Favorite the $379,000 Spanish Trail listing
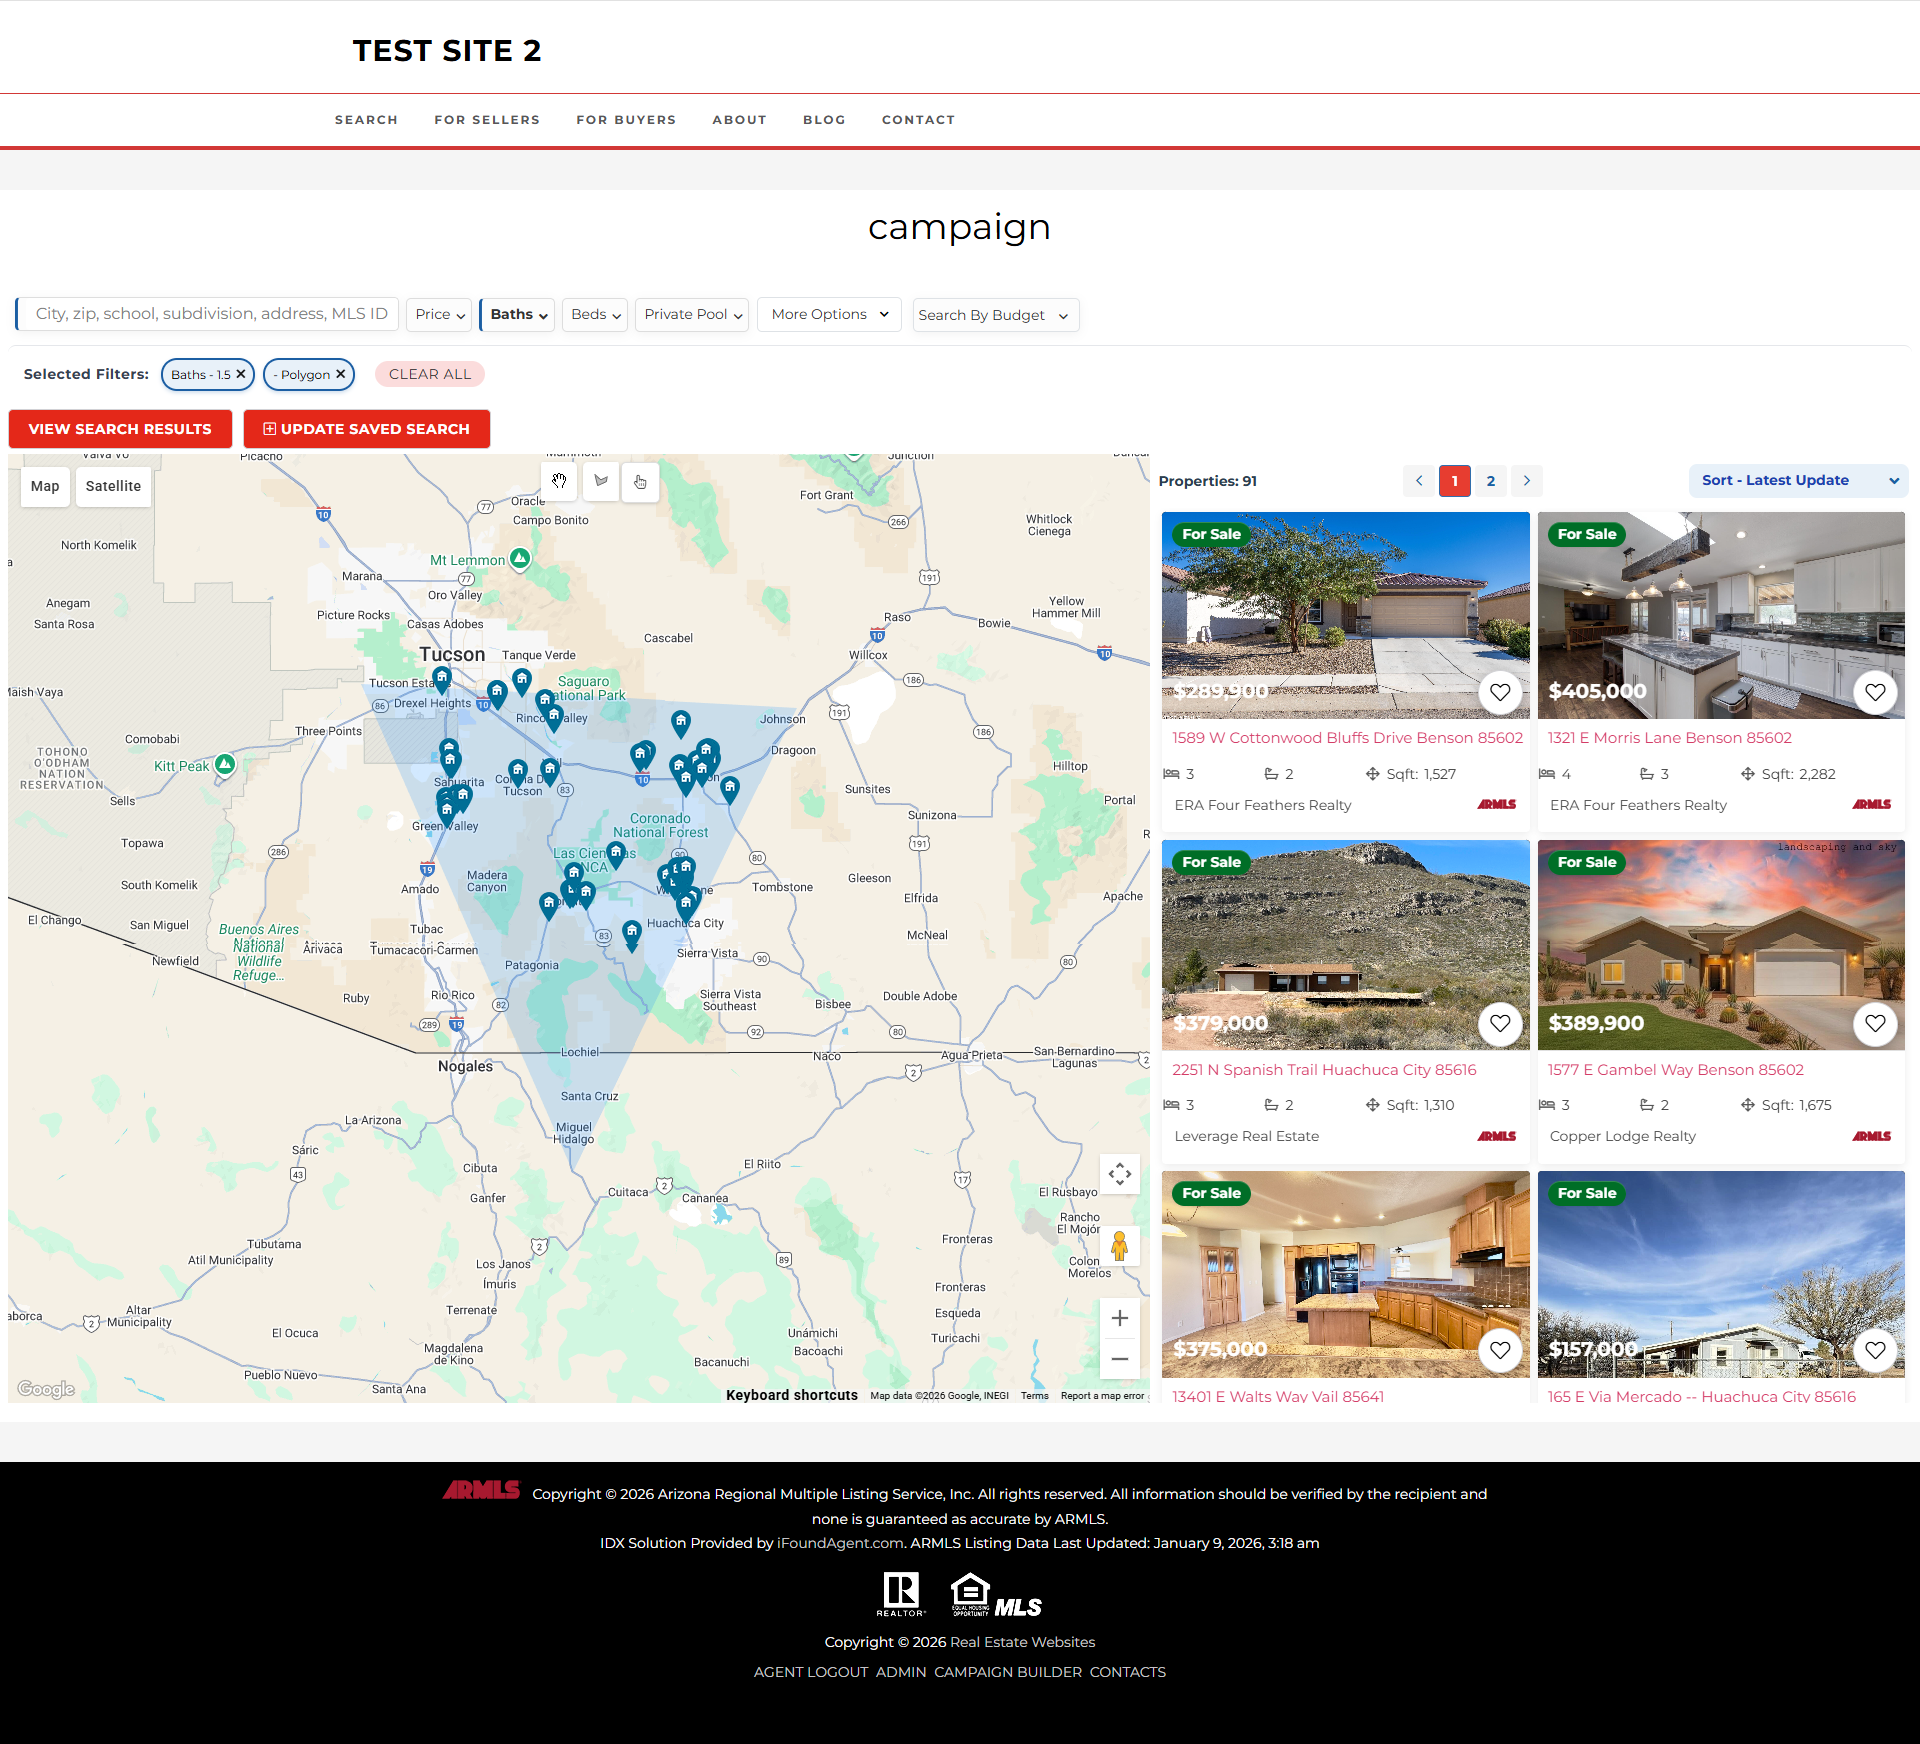The height and width of the screenshot is (1744, 1920). [1500, 1023]
